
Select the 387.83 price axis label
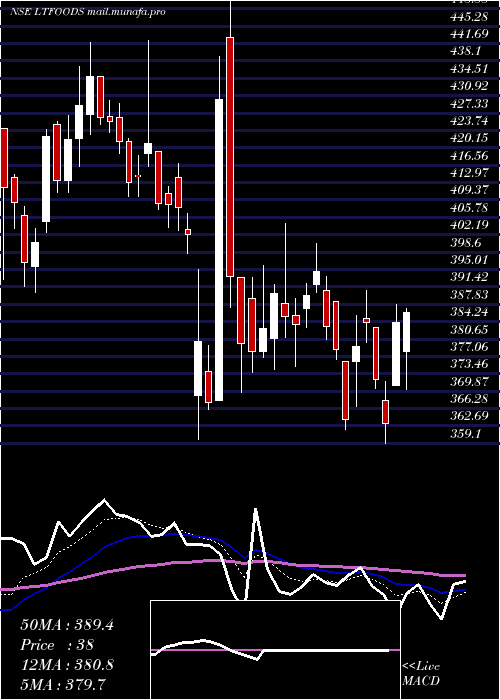[469, 294]
